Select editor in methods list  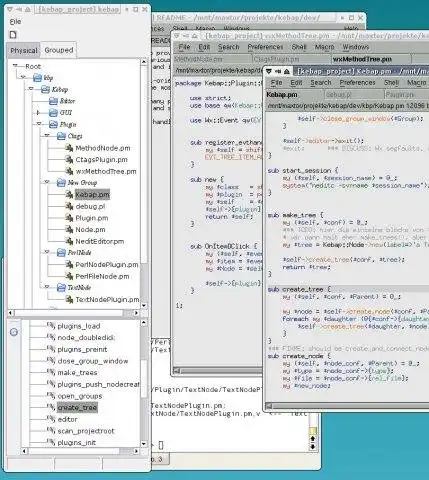coord(67,419)
